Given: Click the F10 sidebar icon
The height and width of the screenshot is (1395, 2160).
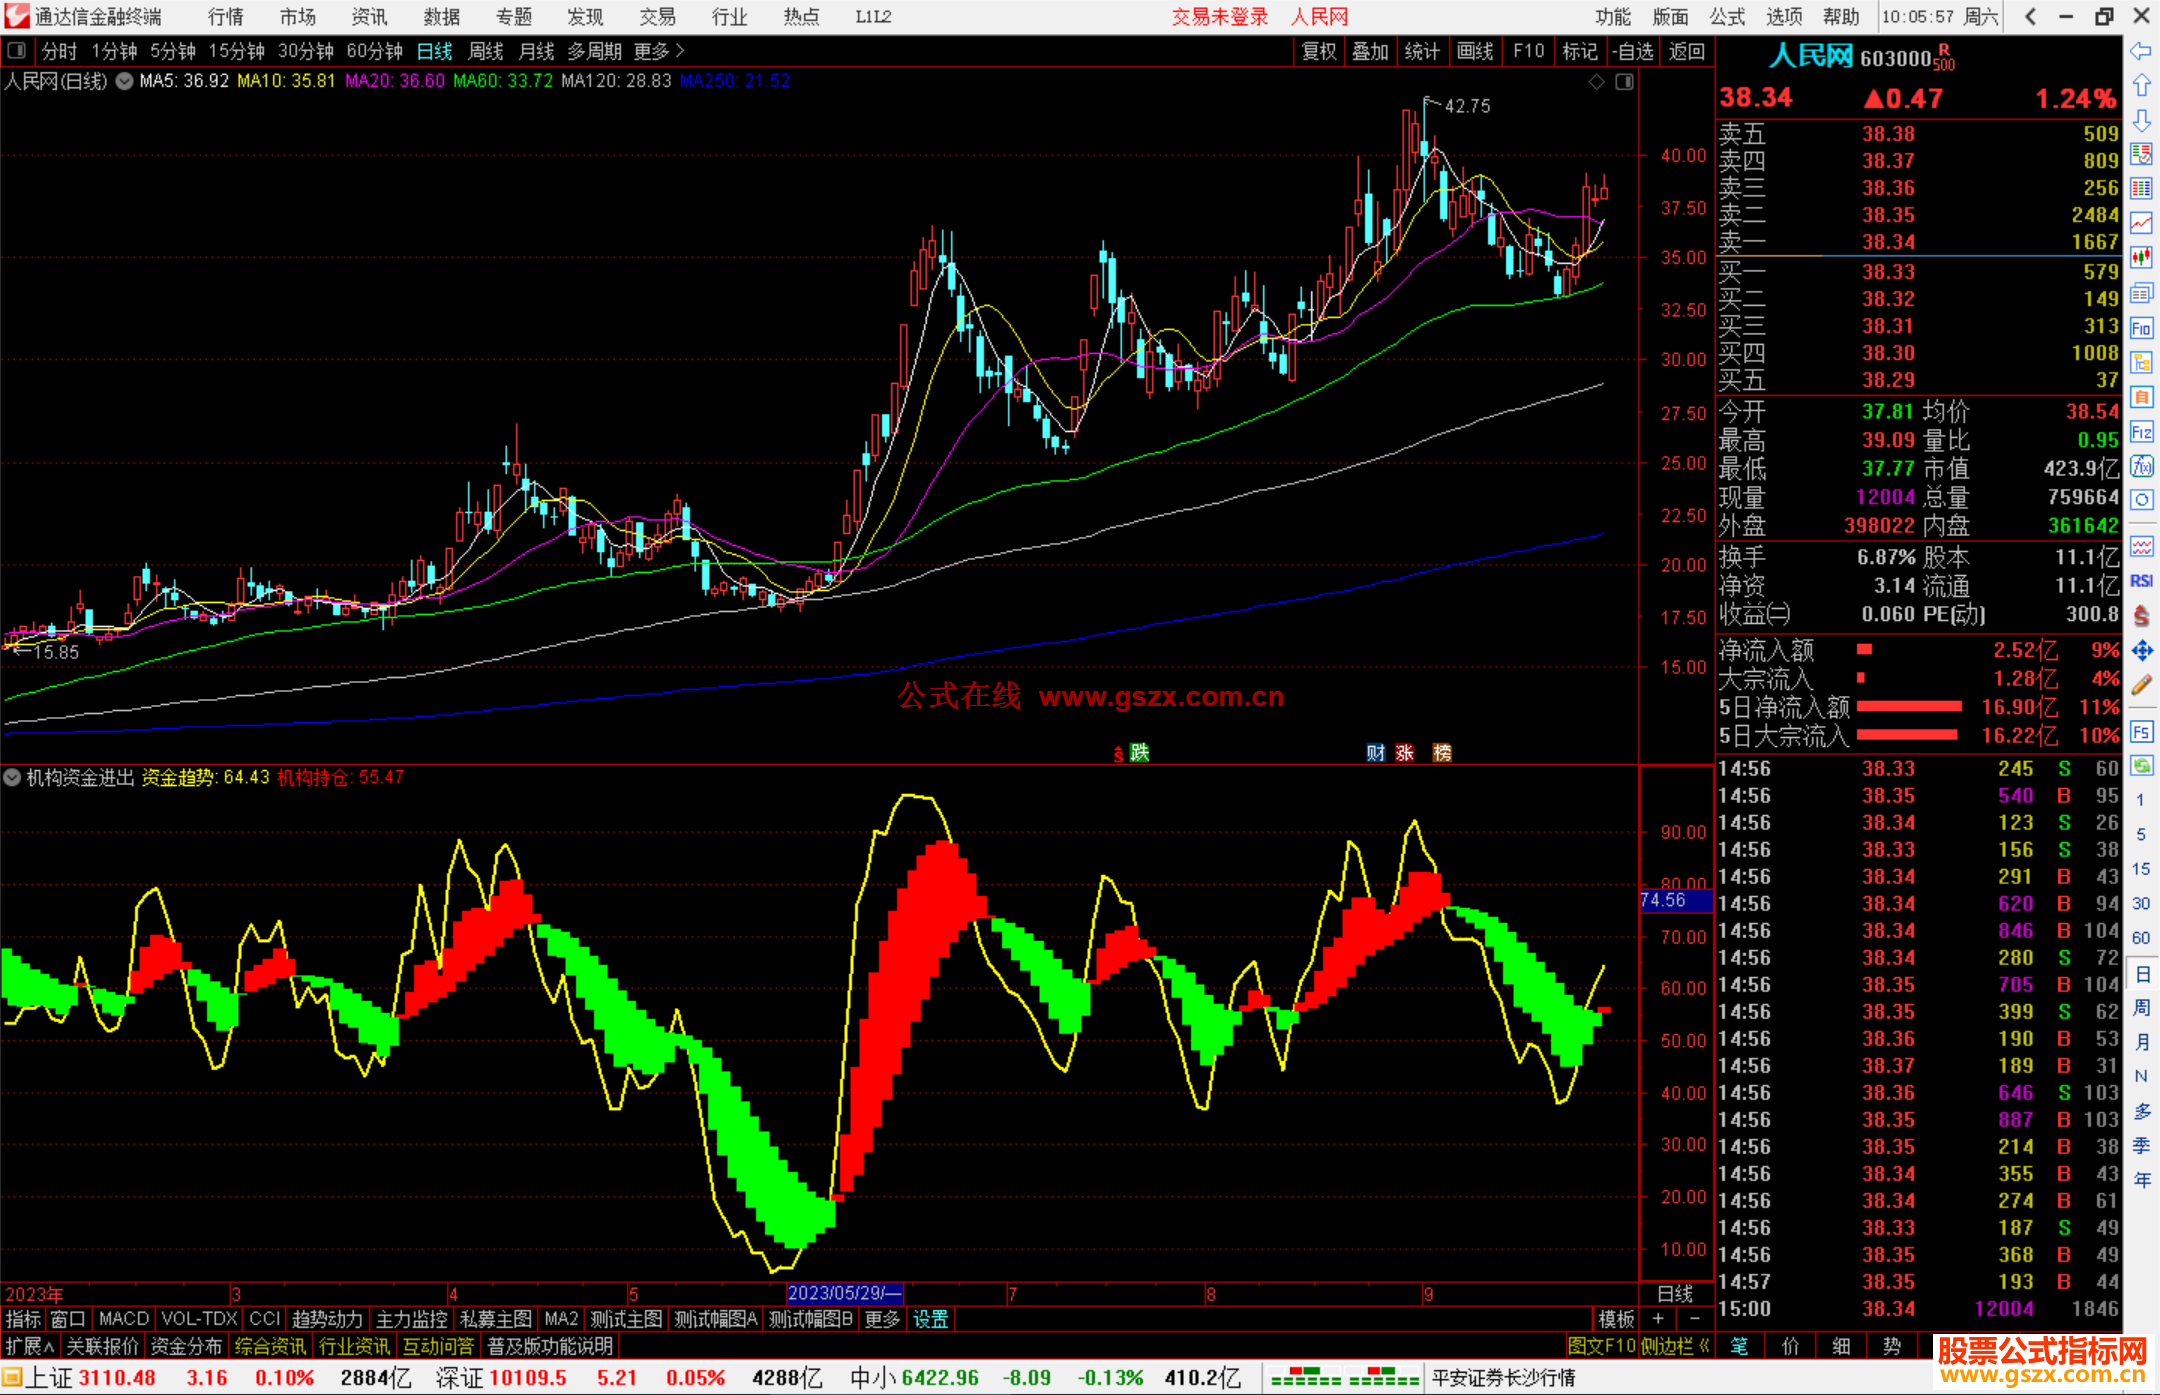Looking at the screenshot, I should pos(2141,328).
